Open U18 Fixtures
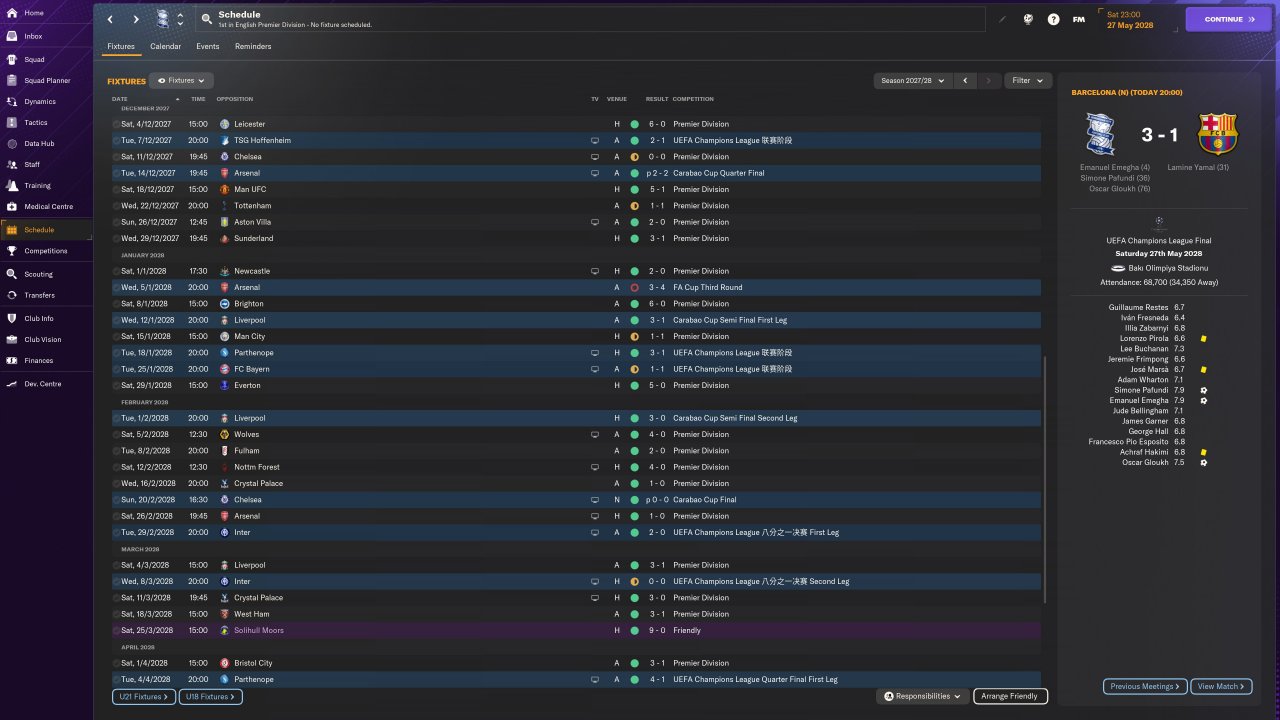 210,696
